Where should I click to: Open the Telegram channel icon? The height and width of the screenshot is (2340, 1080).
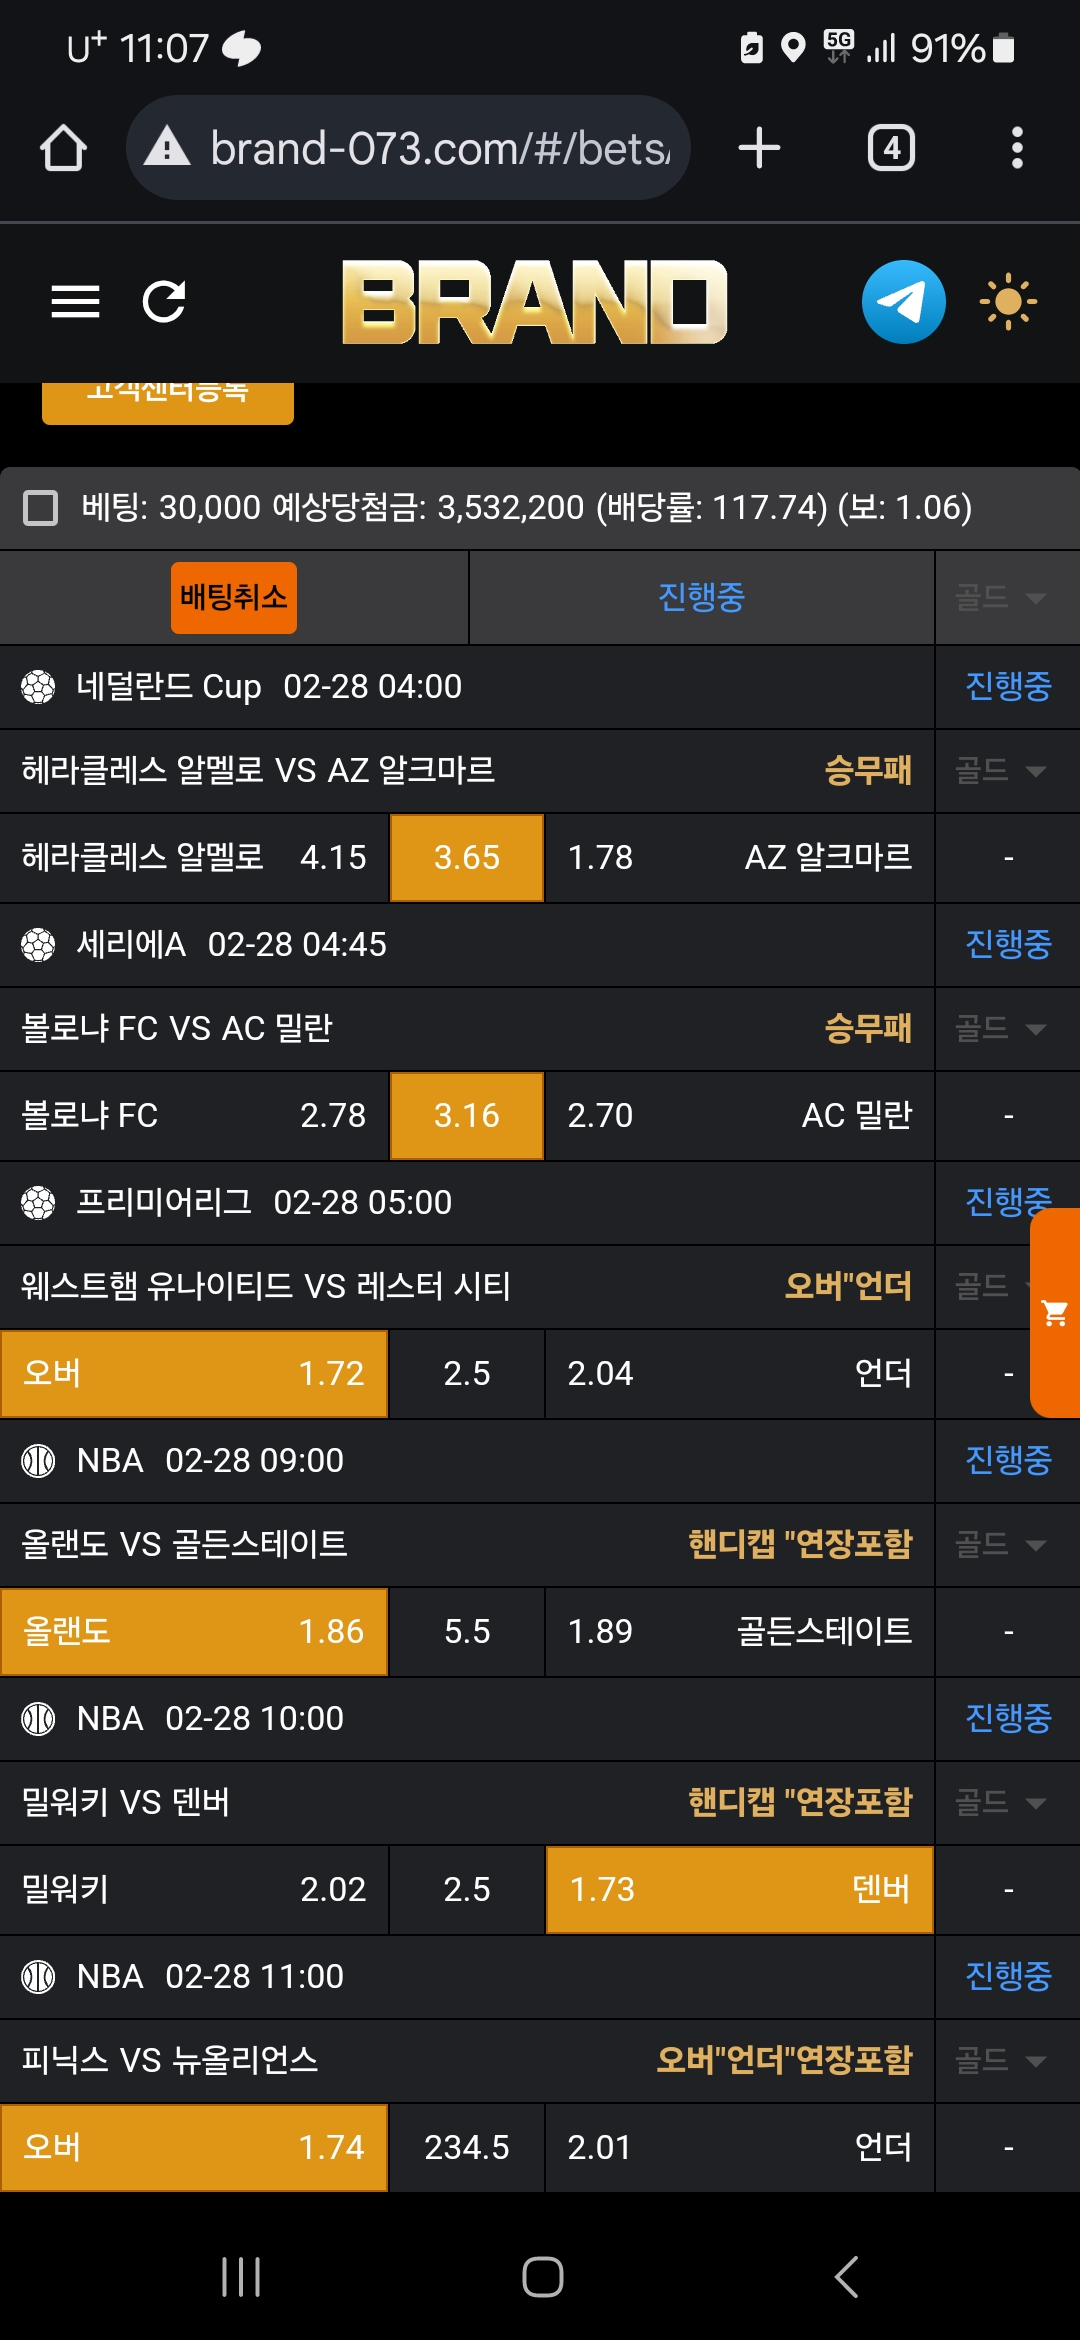click(903, 301)
